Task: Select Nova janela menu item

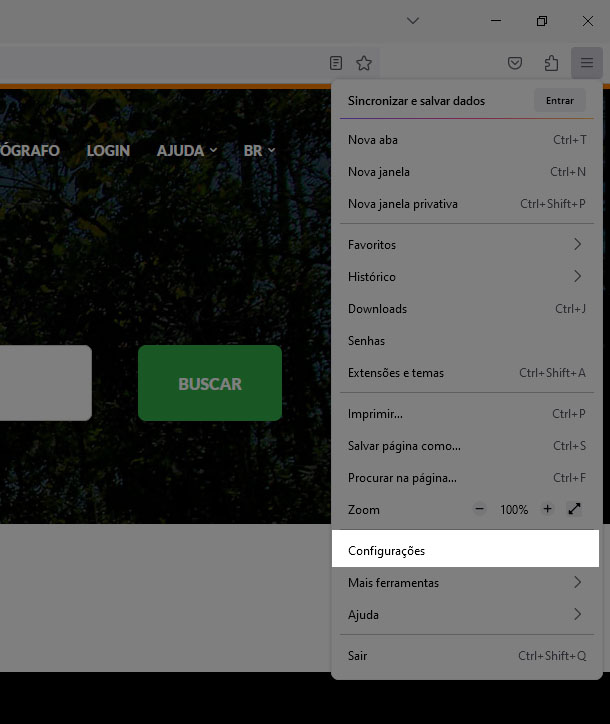Action: click(467, 172)
